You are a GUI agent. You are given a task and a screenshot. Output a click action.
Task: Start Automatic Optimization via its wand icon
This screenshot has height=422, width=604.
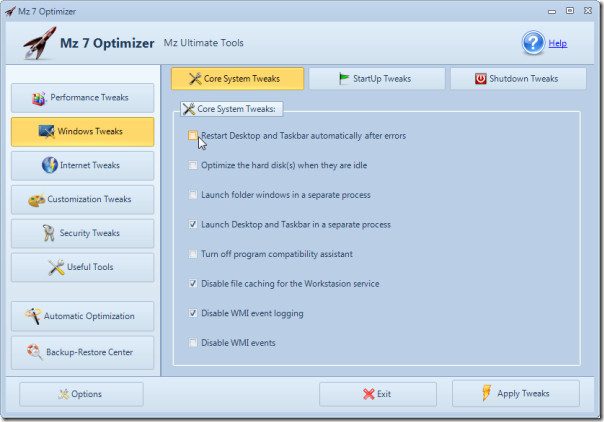pos(33,316)
